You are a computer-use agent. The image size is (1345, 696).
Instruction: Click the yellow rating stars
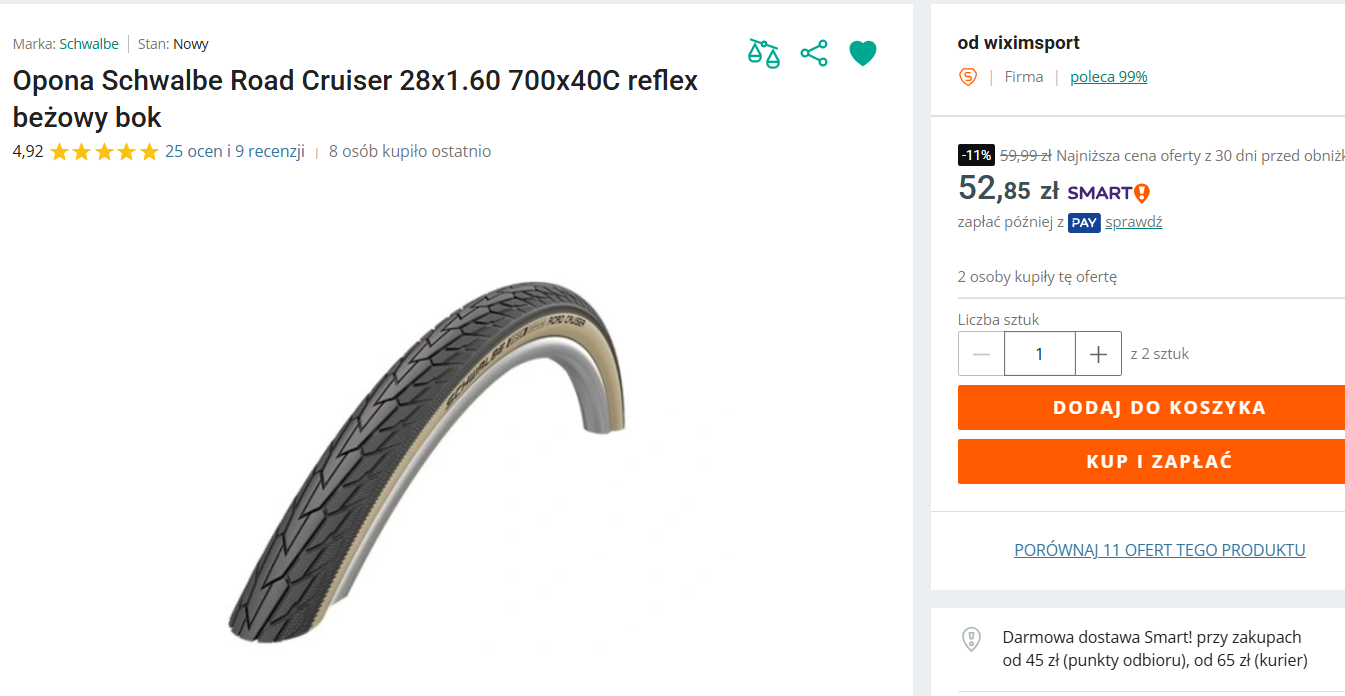(104, 152)
